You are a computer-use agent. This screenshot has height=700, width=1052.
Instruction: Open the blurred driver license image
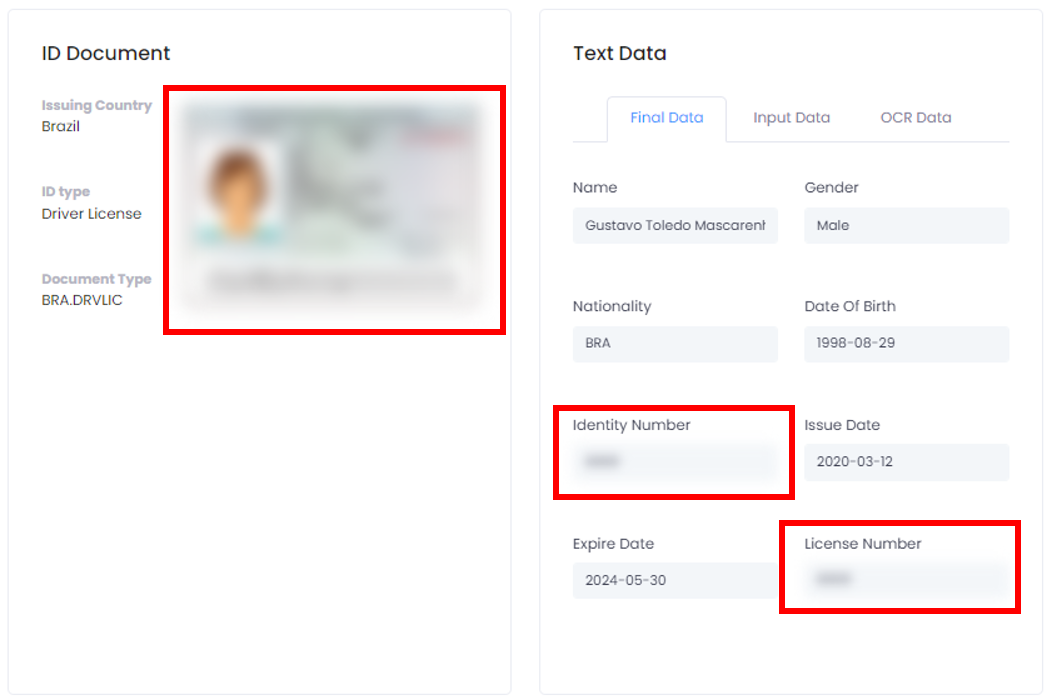tap(334, 209)
